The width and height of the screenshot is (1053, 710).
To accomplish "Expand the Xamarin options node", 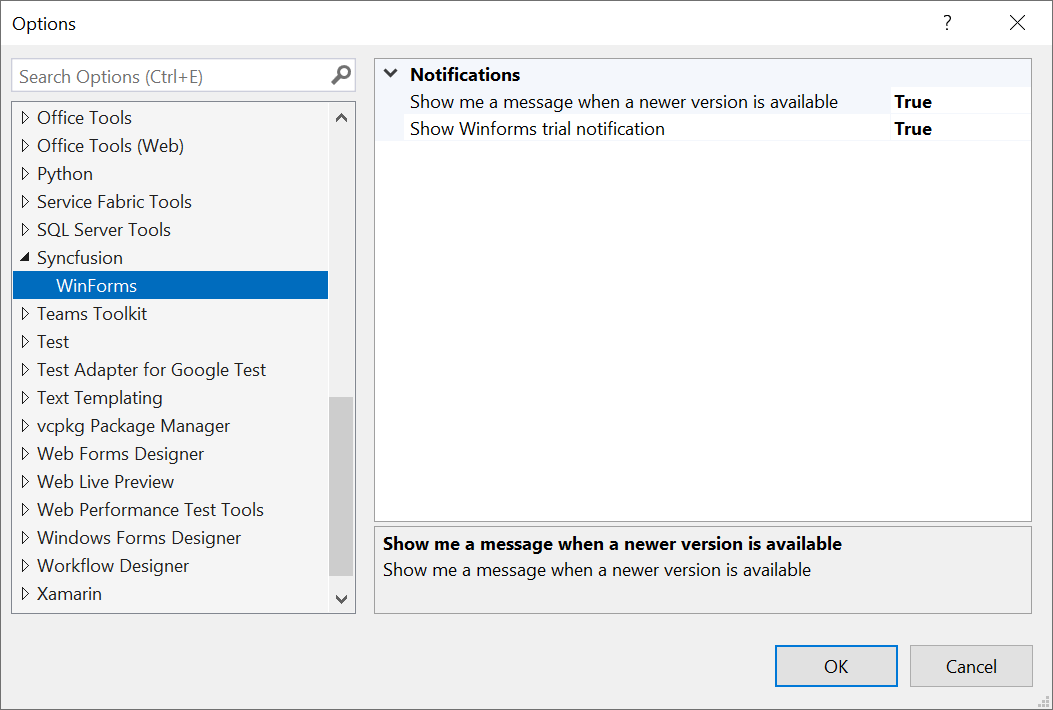I will (x=25, y=594).
